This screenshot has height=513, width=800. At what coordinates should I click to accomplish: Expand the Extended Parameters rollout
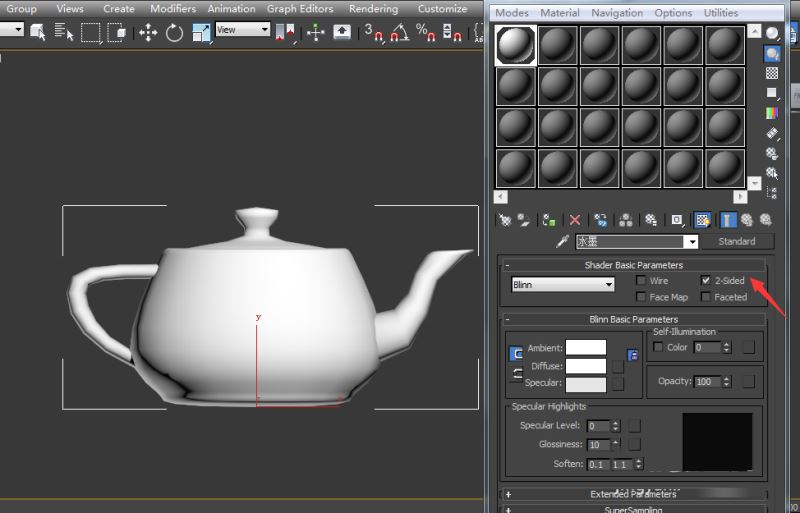click(633, 494)
